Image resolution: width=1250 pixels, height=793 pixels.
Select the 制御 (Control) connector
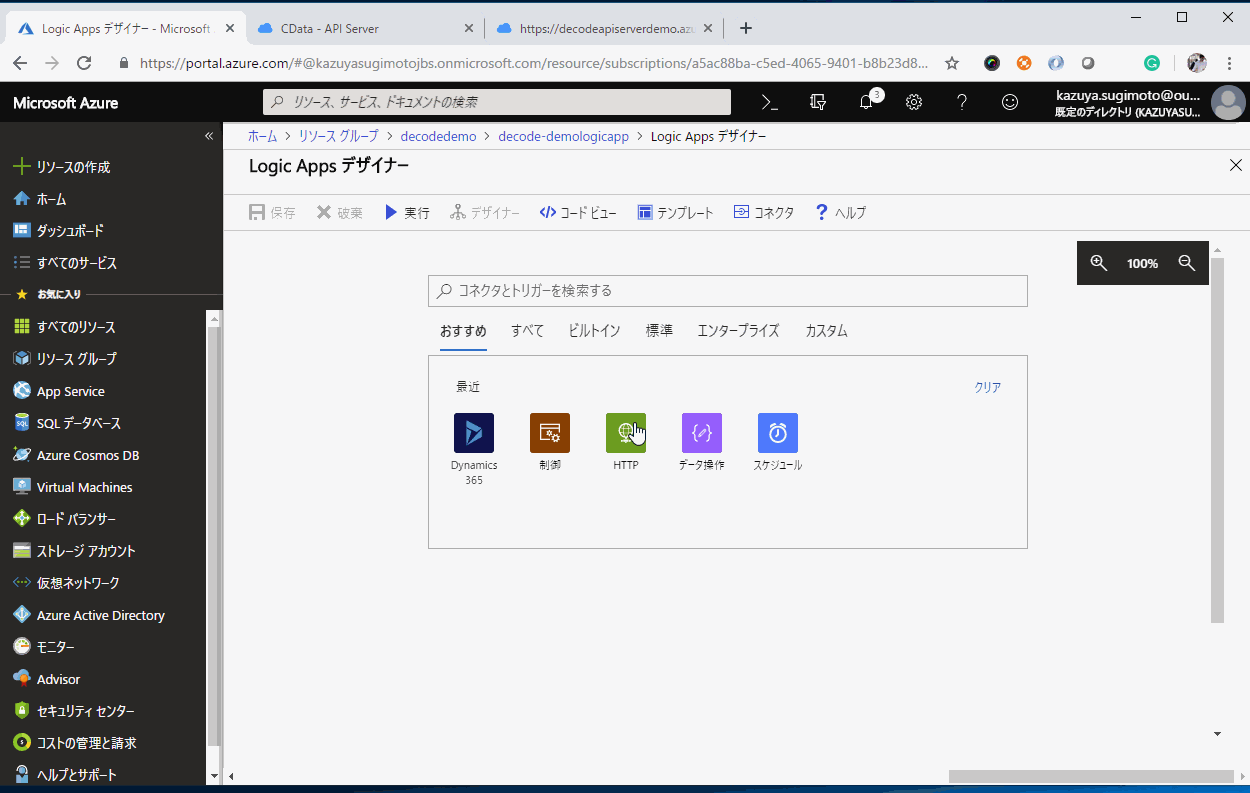[549, 432]
